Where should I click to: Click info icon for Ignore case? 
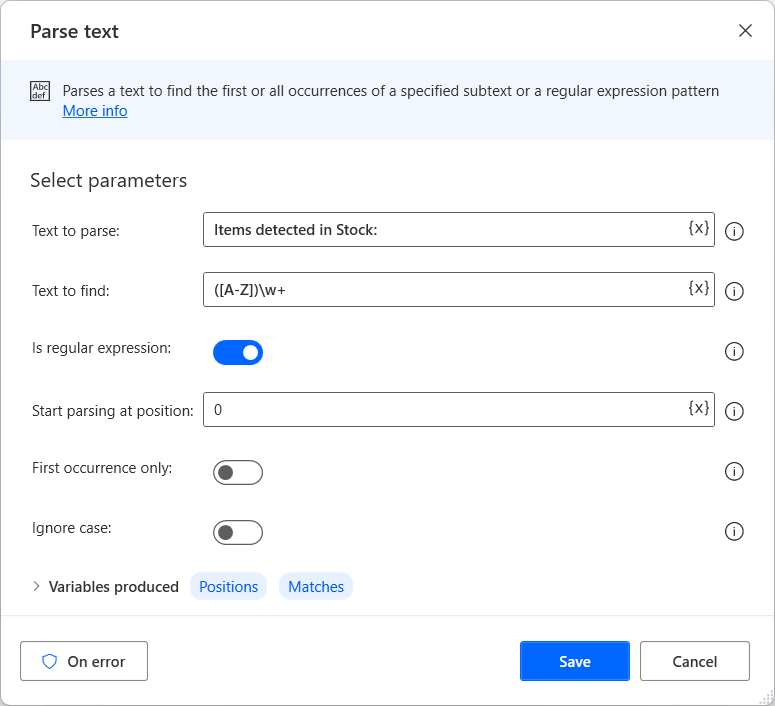tap(734, 531)
